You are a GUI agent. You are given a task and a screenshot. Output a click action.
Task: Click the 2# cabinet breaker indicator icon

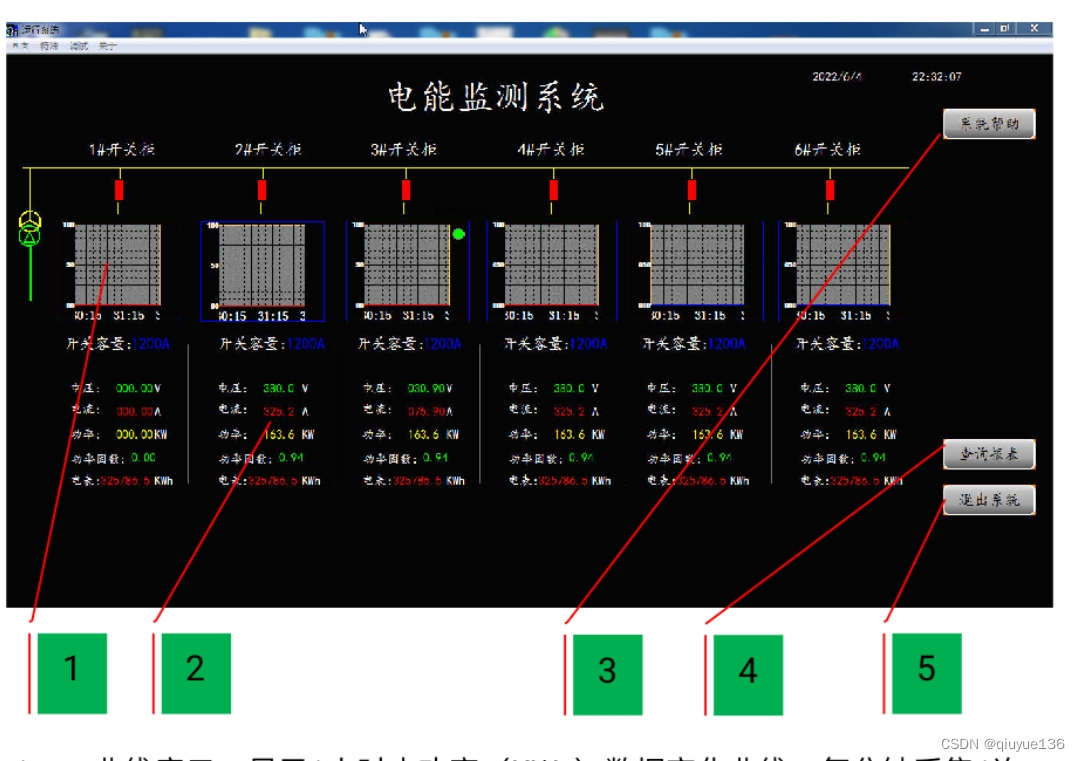(260, 188)
